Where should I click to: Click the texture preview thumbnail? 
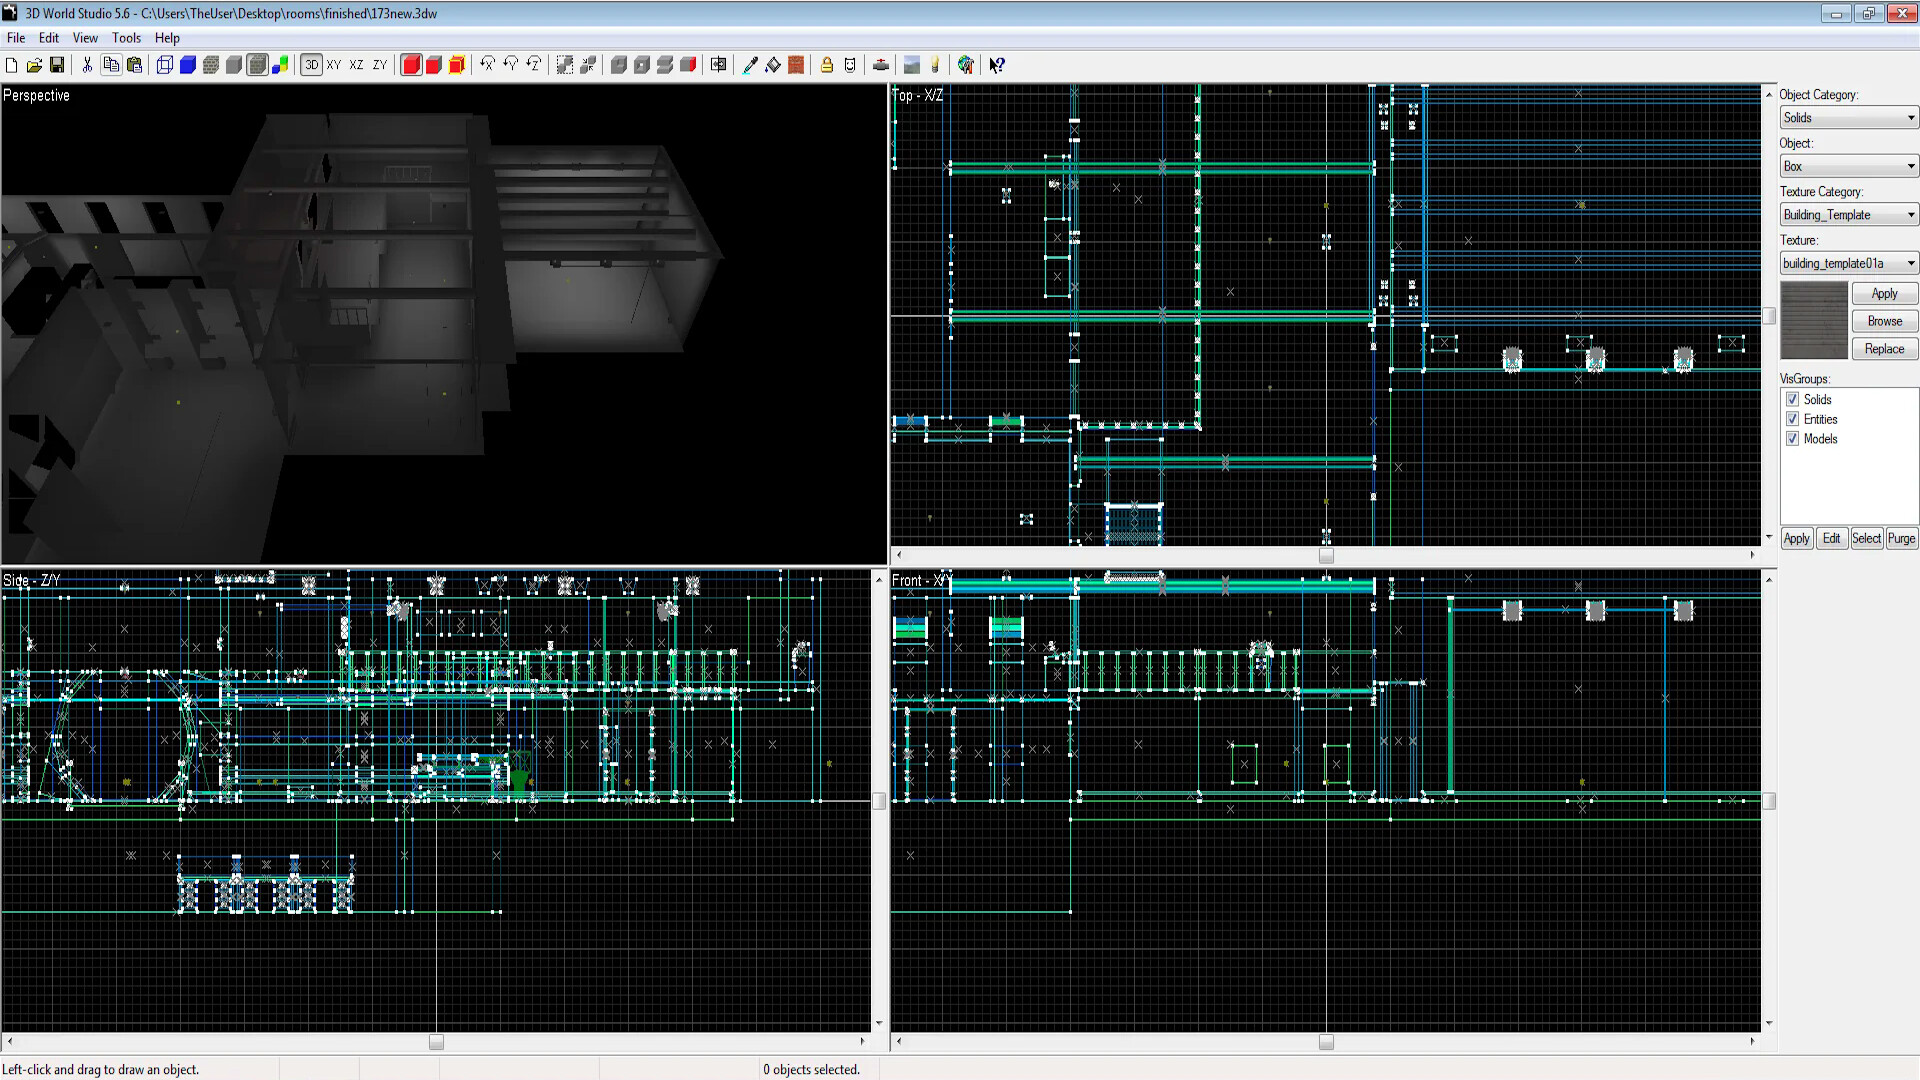coord(1813,320)
